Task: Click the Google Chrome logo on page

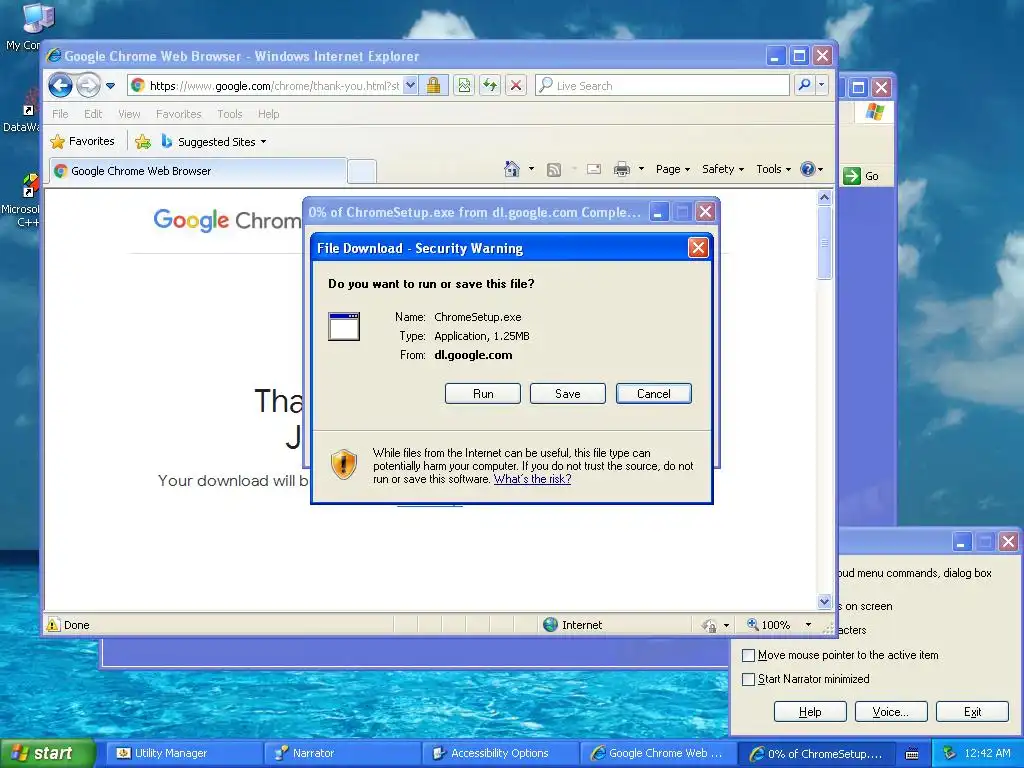Action: (x=227, y=220)
